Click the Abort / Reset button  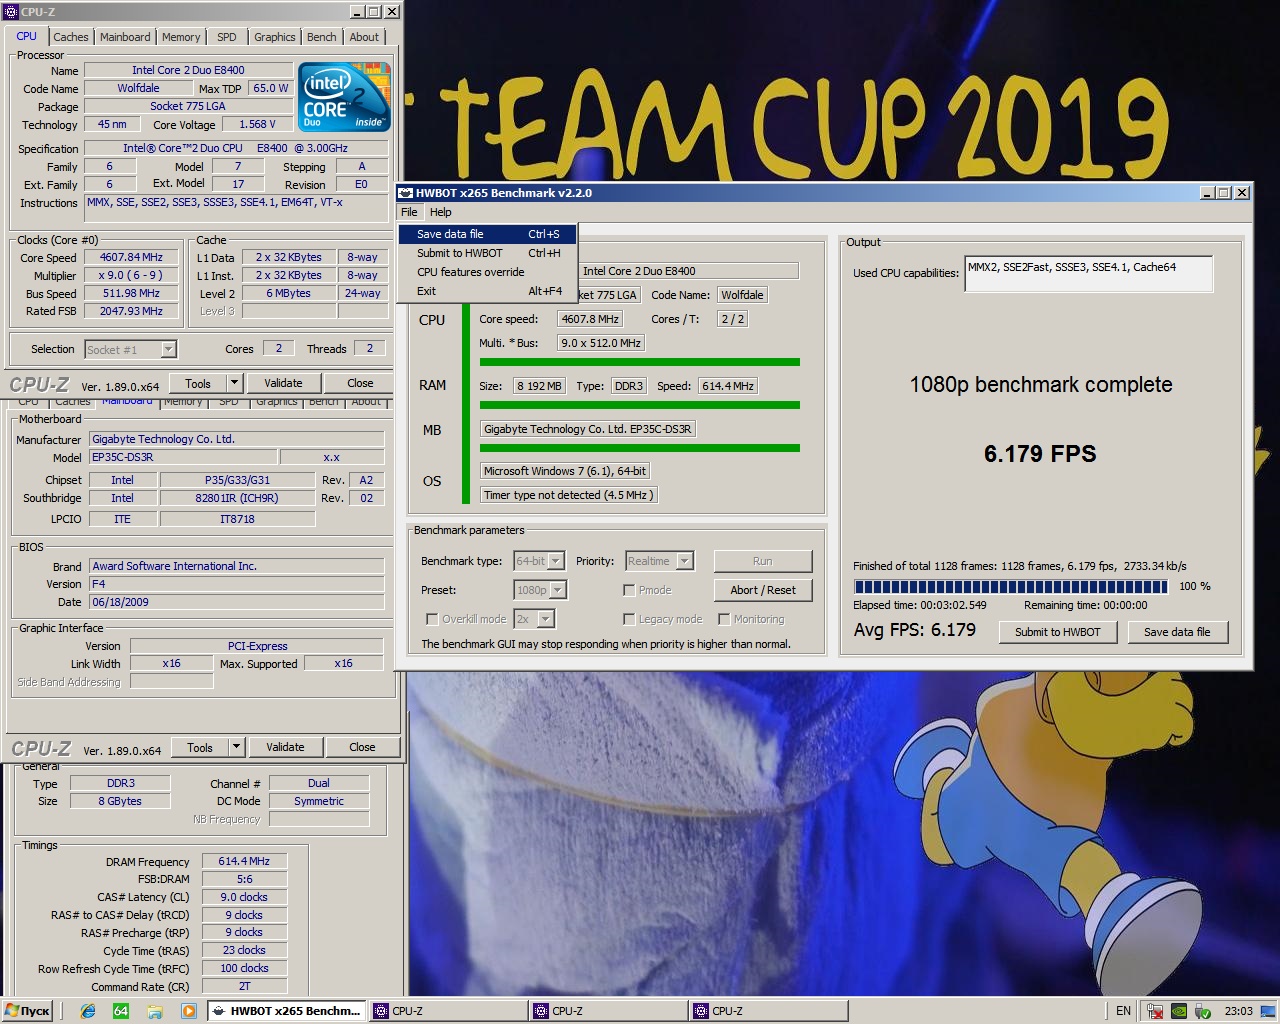pos(763,590)
